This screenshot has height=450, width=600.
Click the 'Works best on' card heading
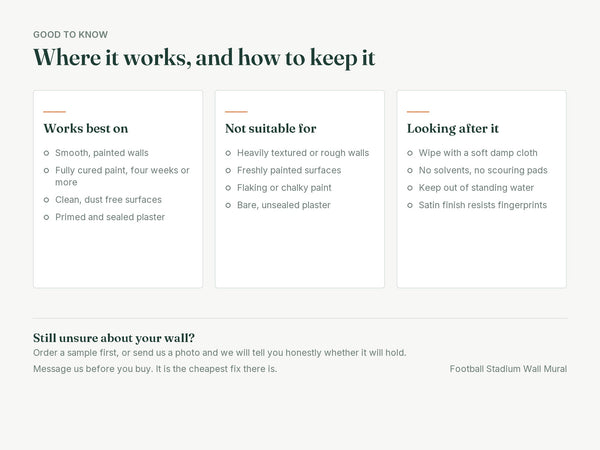pyautogui.click(x=86, y=129)
